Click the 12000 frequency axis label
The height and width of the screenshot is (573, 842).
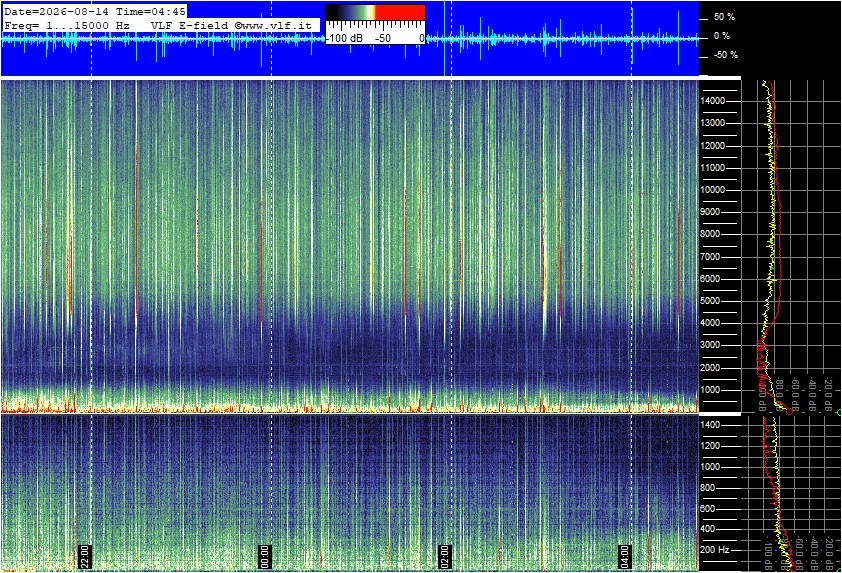(x=713, y=146)
